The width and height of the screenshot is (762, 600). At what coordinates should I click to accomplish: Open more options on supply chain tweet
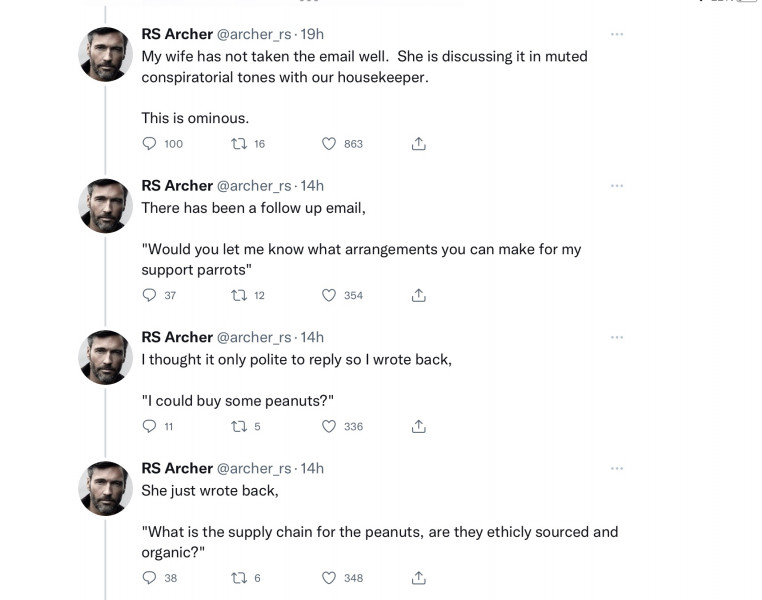617,468
